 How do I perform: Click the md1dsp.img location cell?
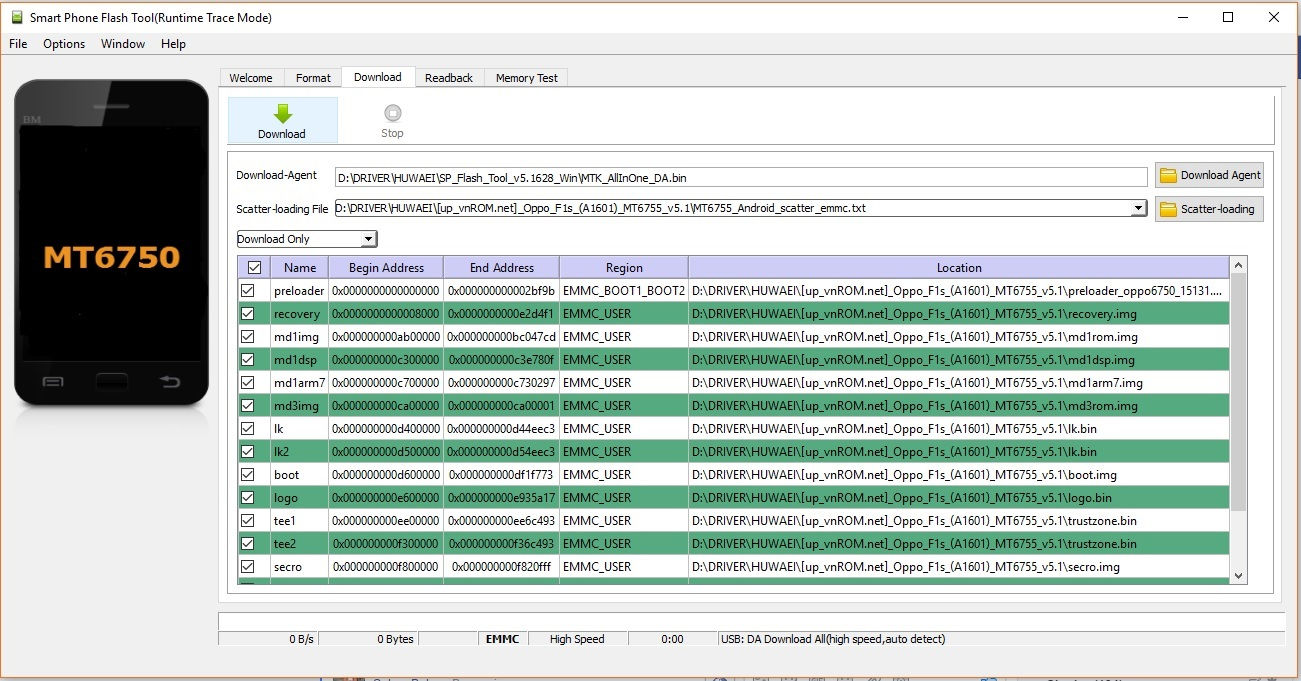tap(959, 359)
